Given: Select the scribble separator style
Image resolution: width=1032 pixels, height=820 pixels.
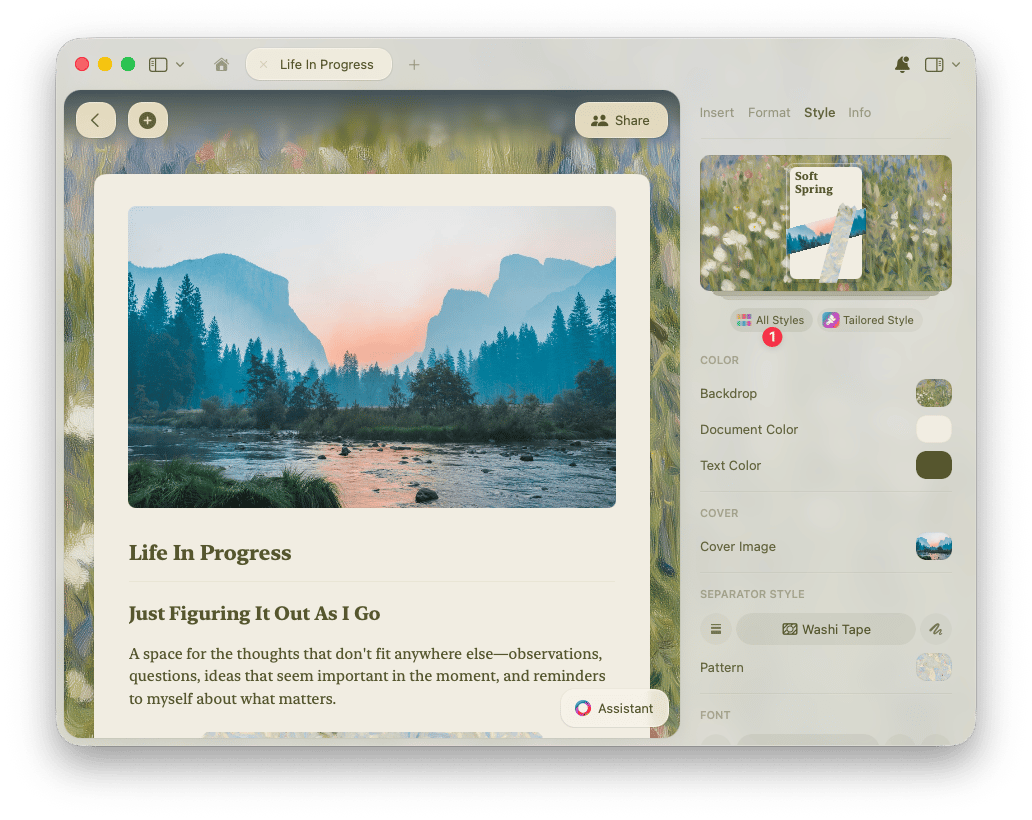Looking at the screenshot, I should (935, 629).
